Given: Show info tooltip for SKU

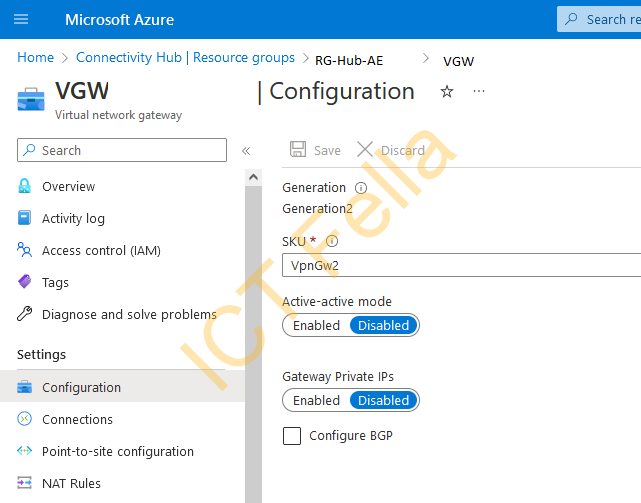Looking at the screenshot, I should click(x=332, y=241).
